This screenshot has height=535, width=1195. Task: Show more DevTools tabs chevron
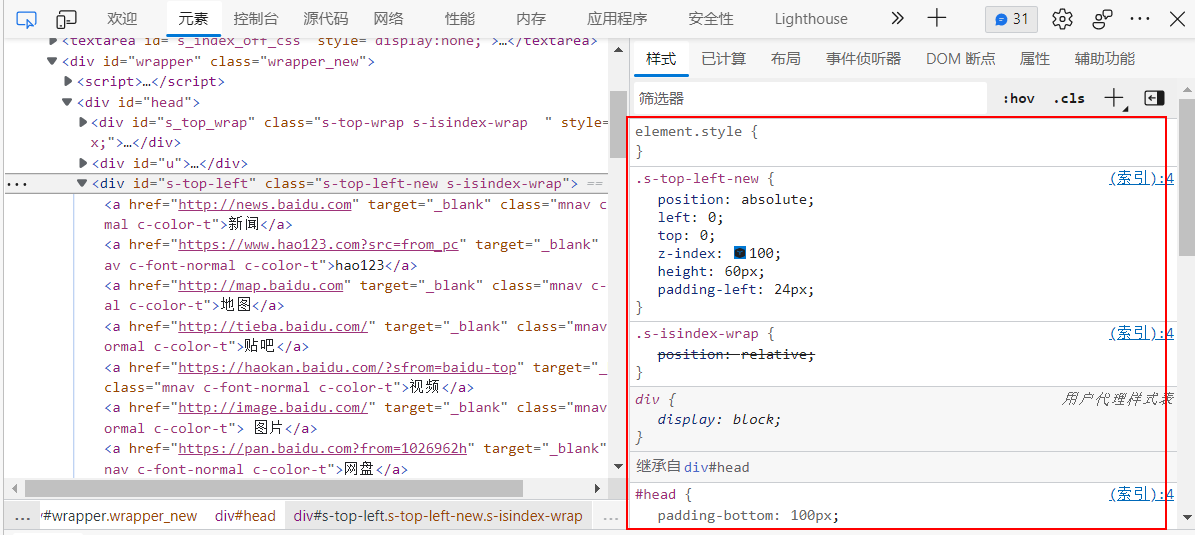897,19
